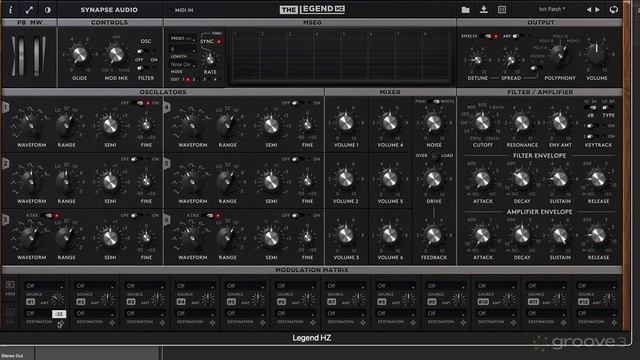
Task: Click the Stereo Out label at bottom
Action: pyautogui.click(x=12, y=356)
